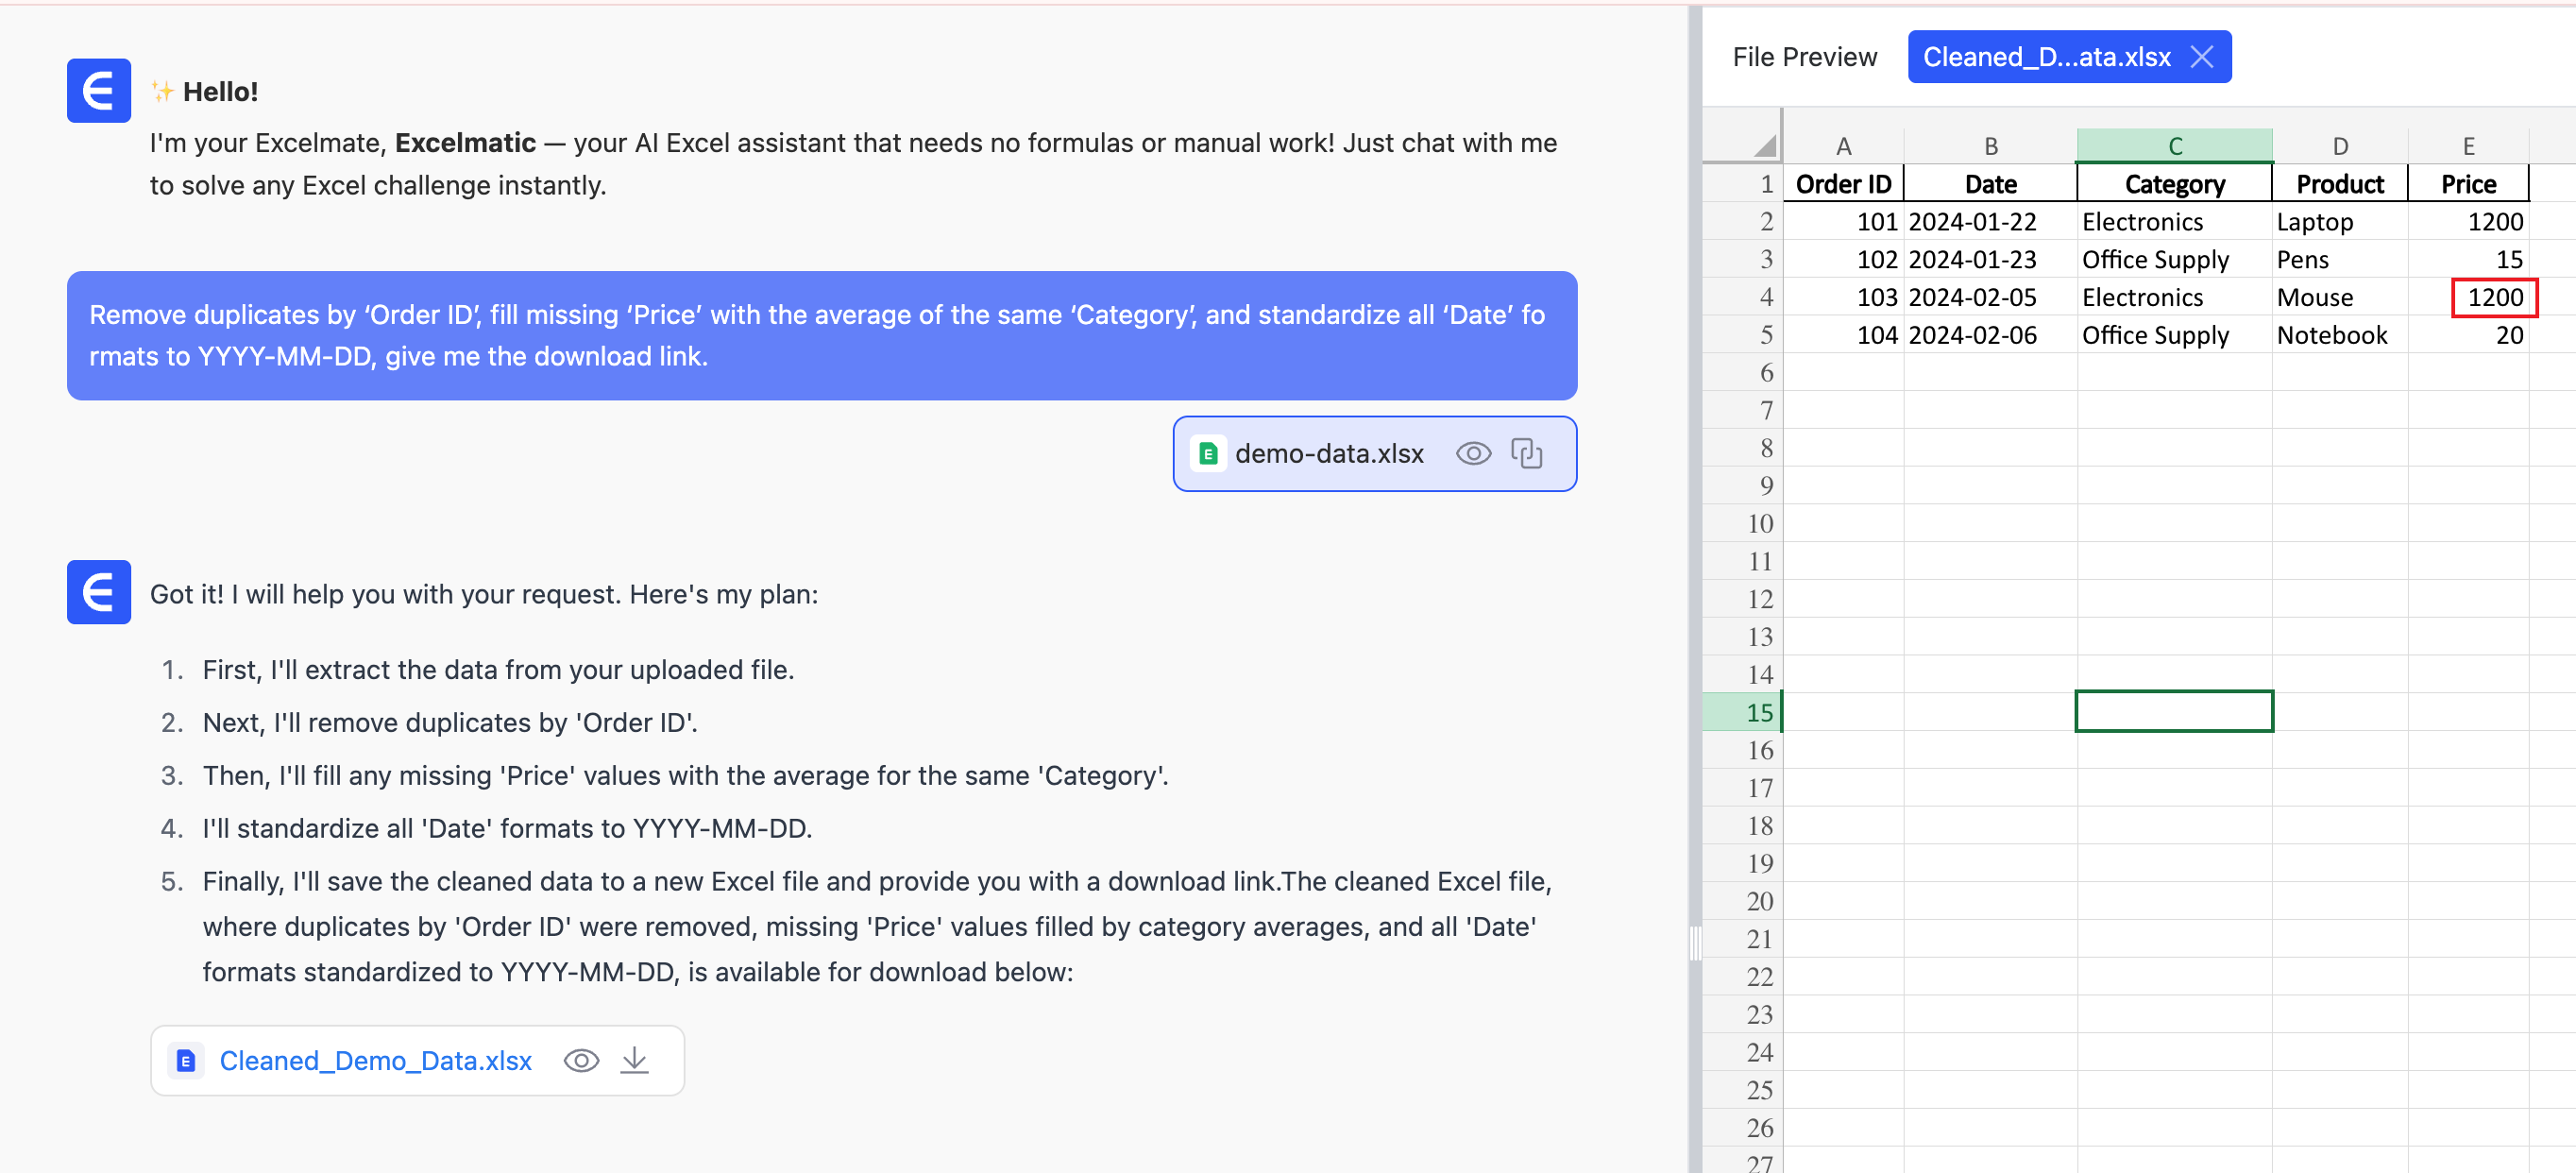Close the Cleaned_D...ata.xlsx preview tab
The height and width of the screenshot is (1173, 2576).
point(2201,57)
